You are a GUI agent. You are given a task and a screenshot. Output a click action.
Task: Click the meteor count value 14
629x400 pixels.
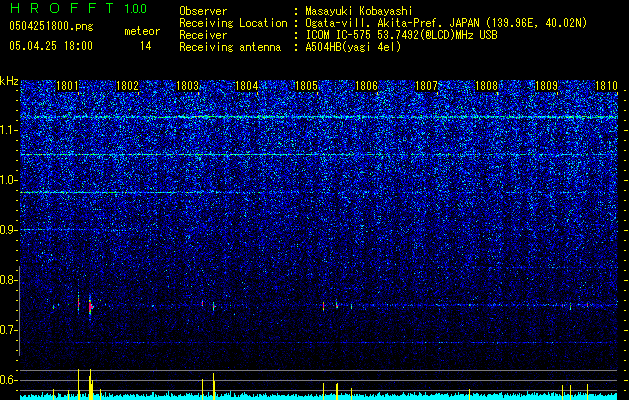(146, 46)
